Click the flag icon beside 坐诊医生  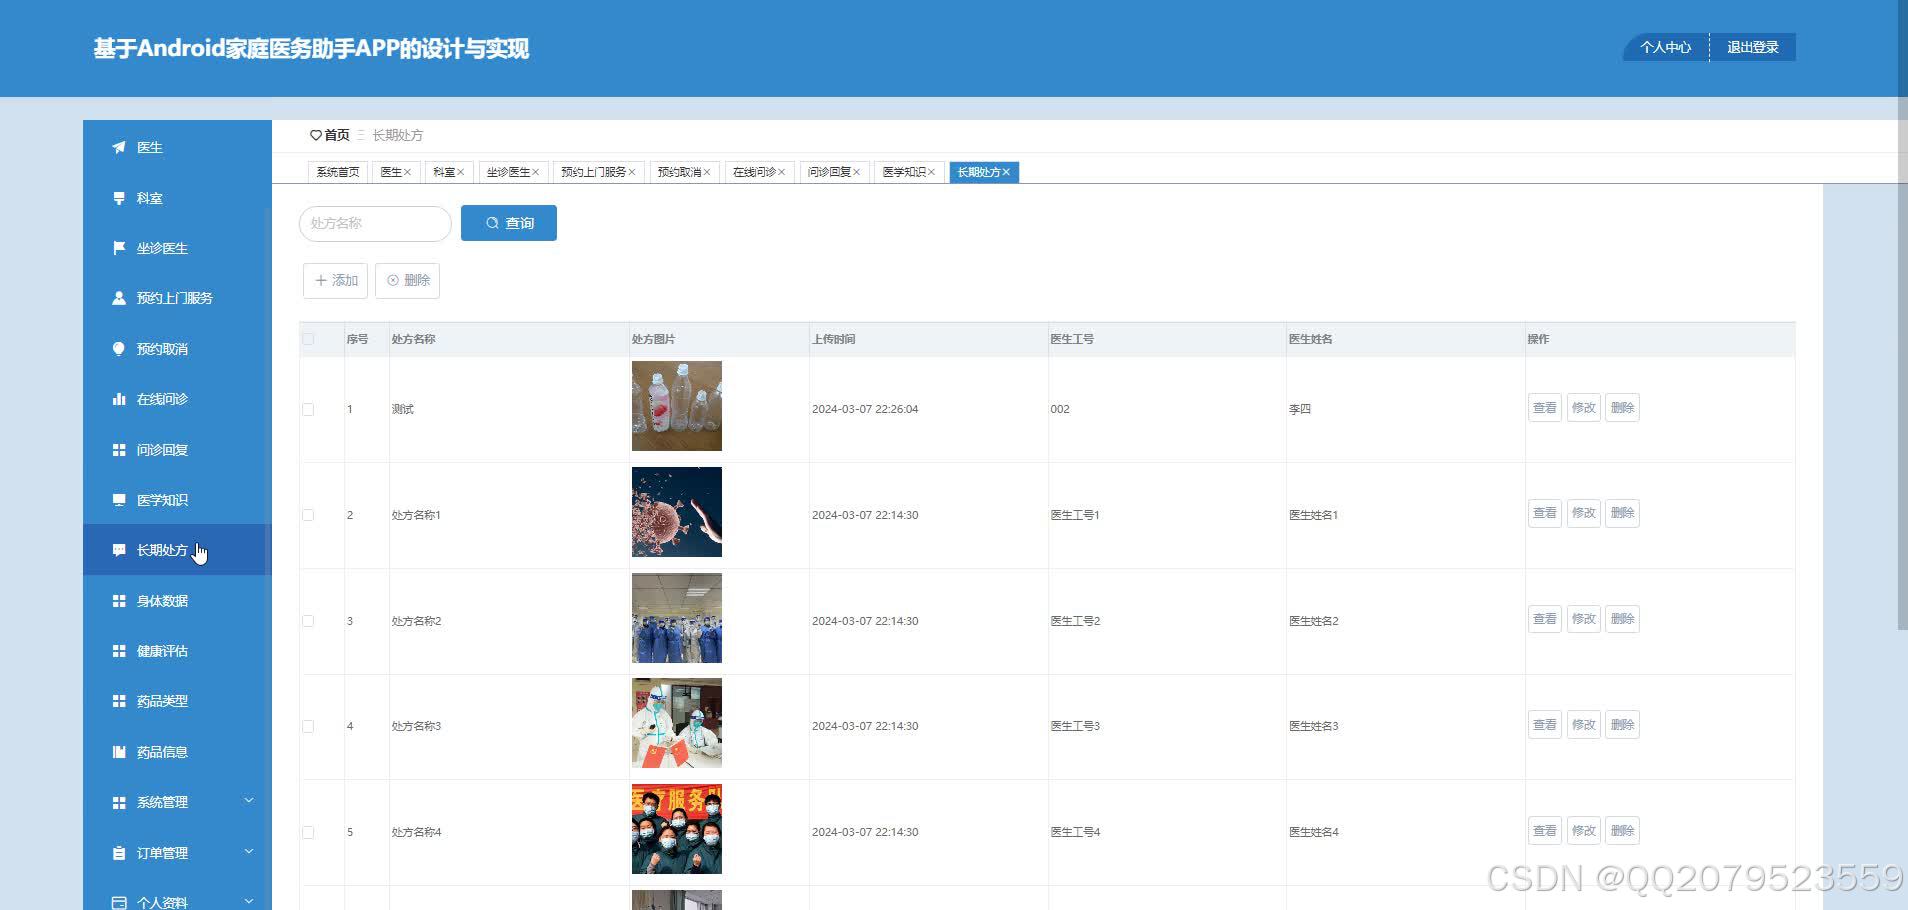[x=119, y=248]
